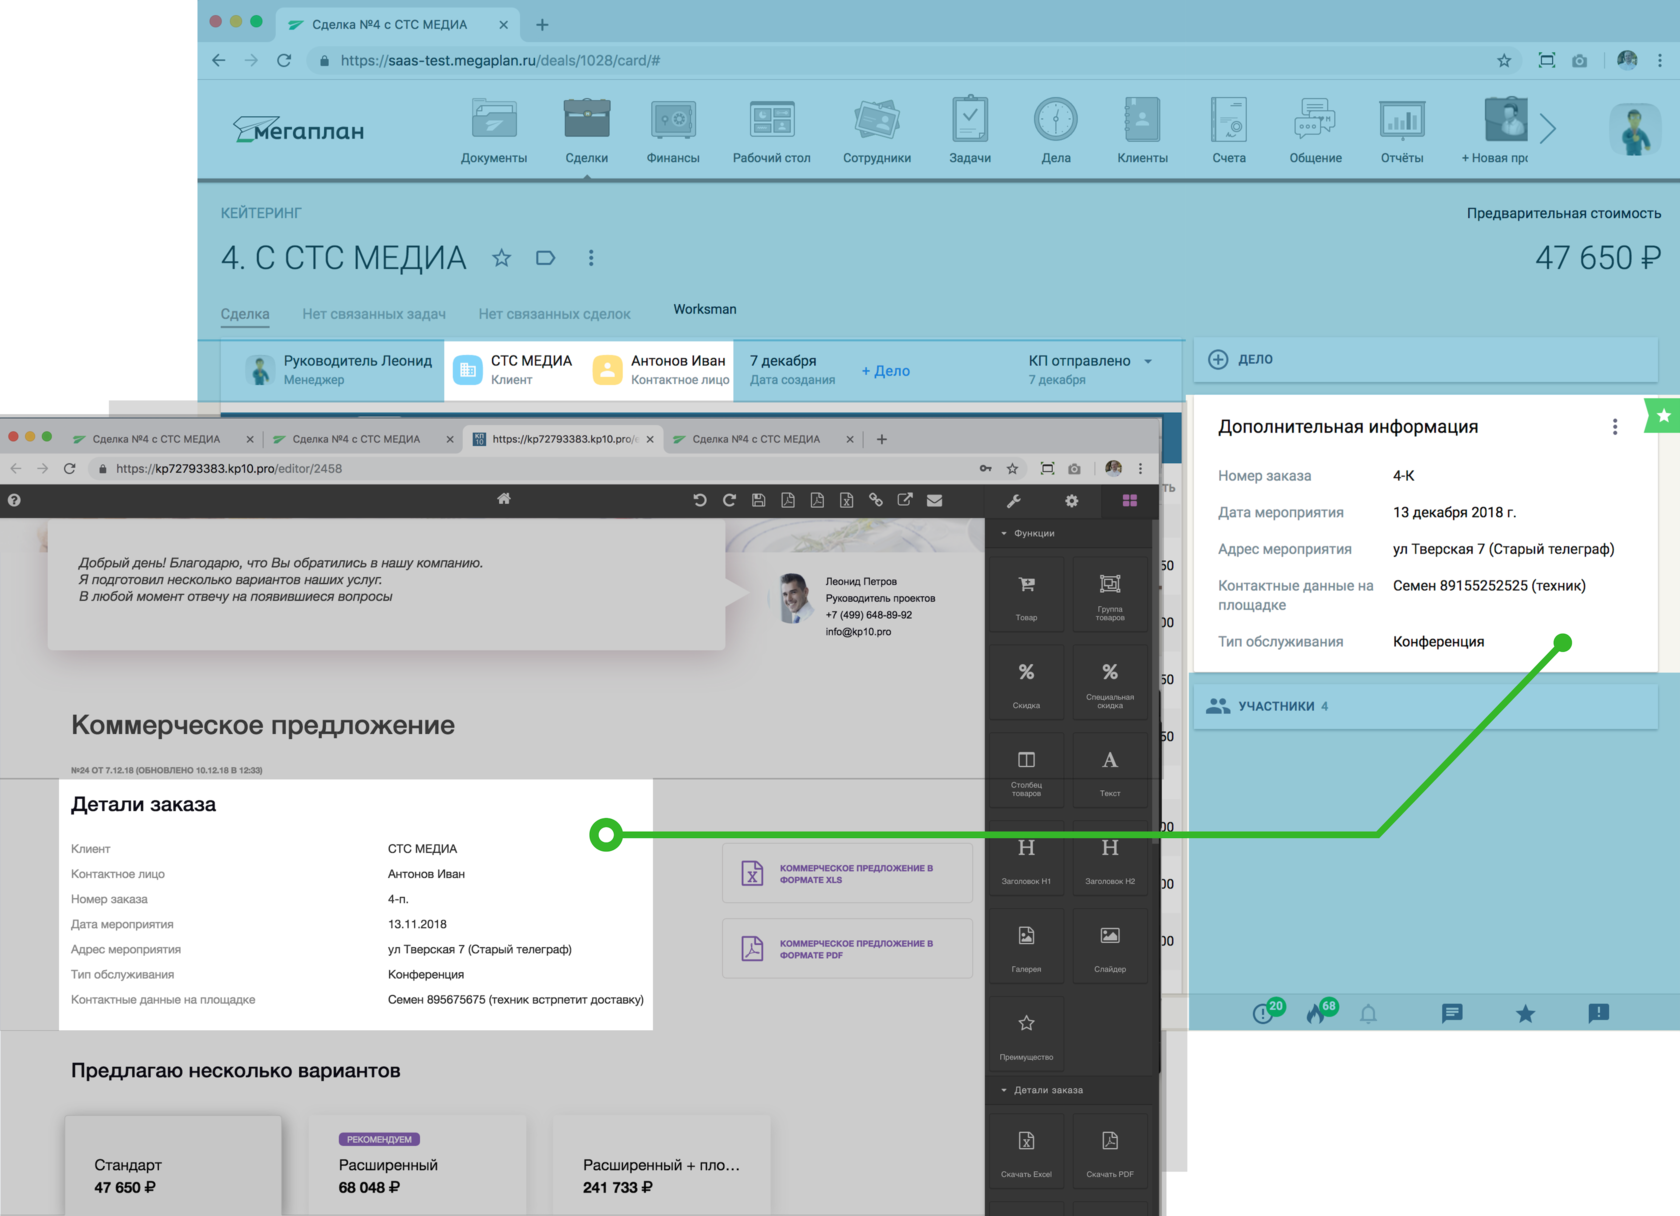Viewport: 1680px width, 1216px height.
Task: Send proposal via the envelope icon
Action: coord(934,500)
